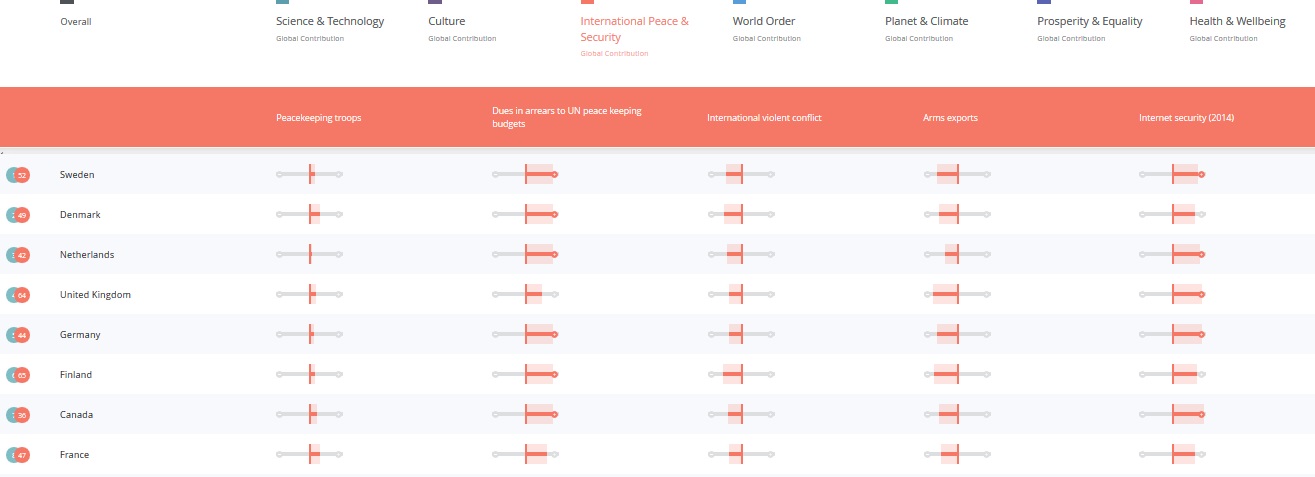Click Sweden's Peacekeeping troops bar
This screenshot has height=477, width=1315.
pos(310,175)
